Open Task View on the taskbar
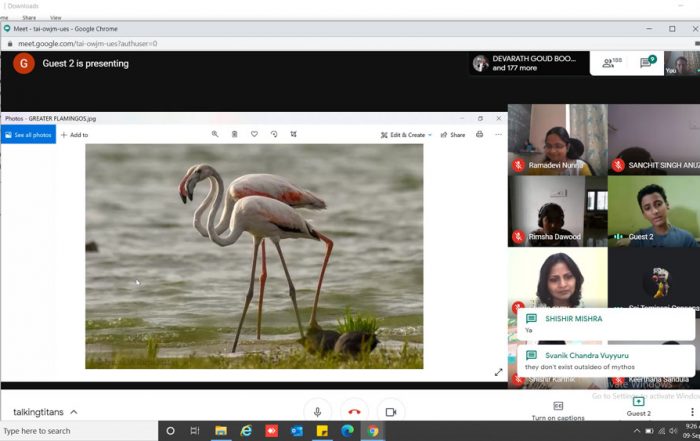The width and height of the screenshot is (700, 441). pyautogui.click(x=195, y=431)
